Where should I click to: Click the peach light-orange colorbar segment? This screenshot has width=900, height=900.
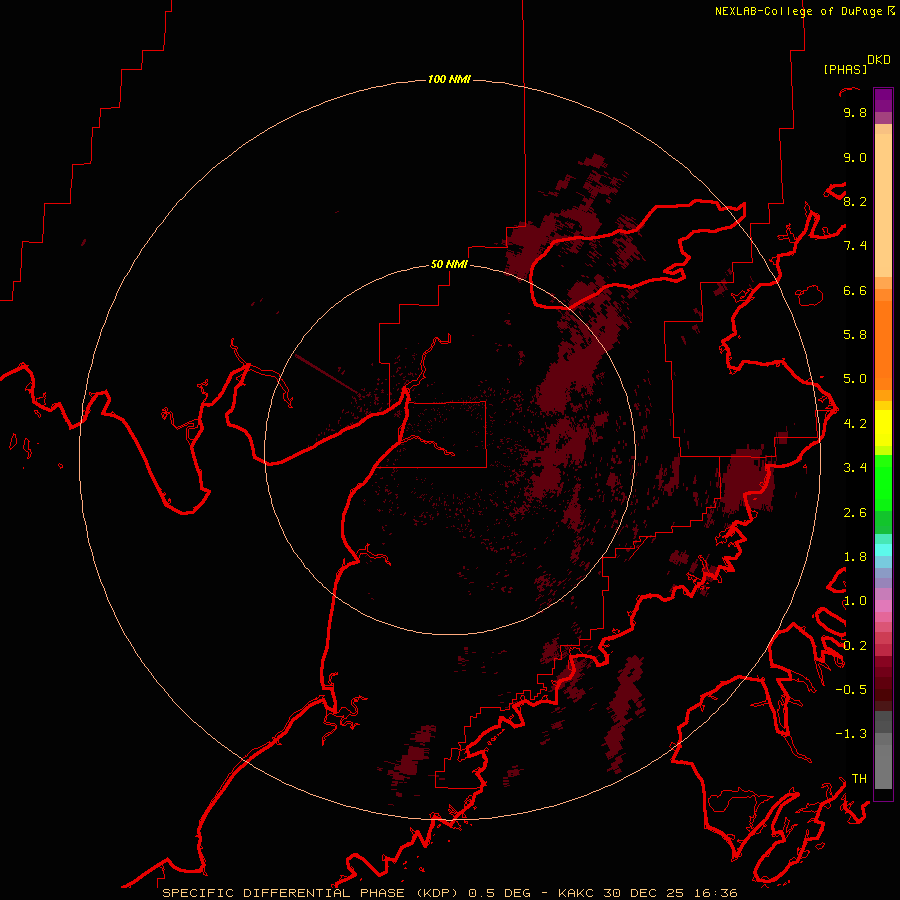883,207
